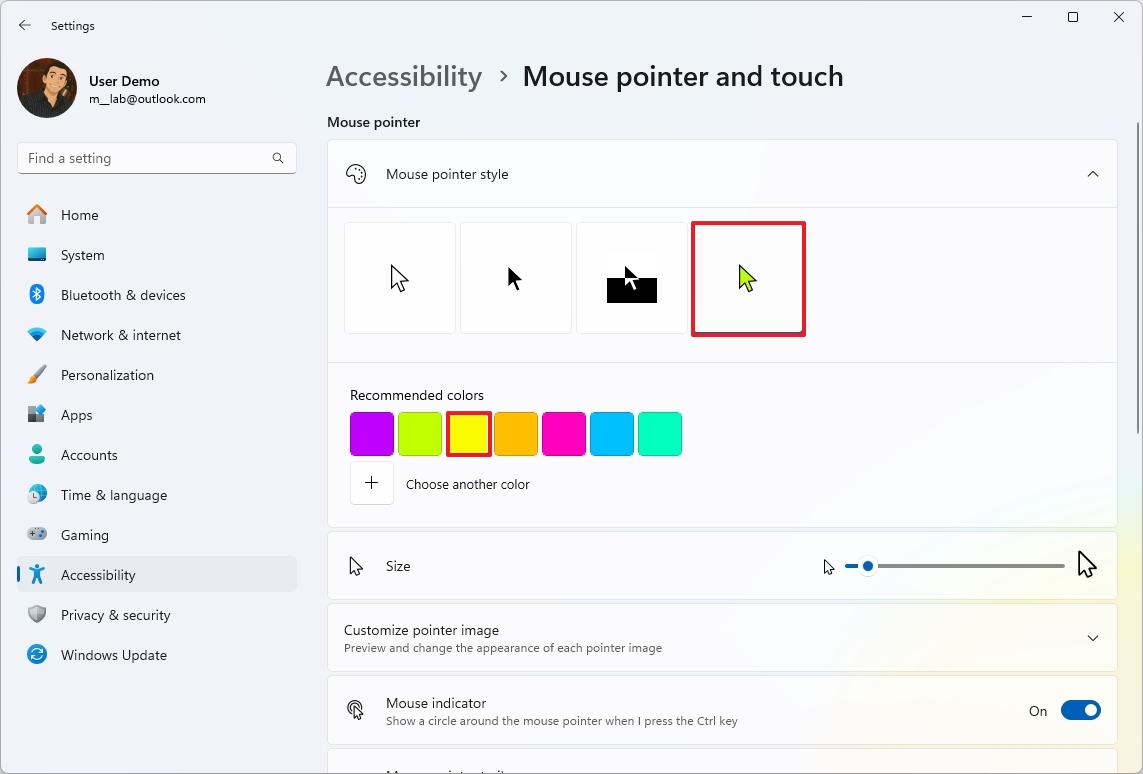Screen dimensions: 1143x774
Task: Go to Network & internet settings
Action: click(x=121, y=335)
